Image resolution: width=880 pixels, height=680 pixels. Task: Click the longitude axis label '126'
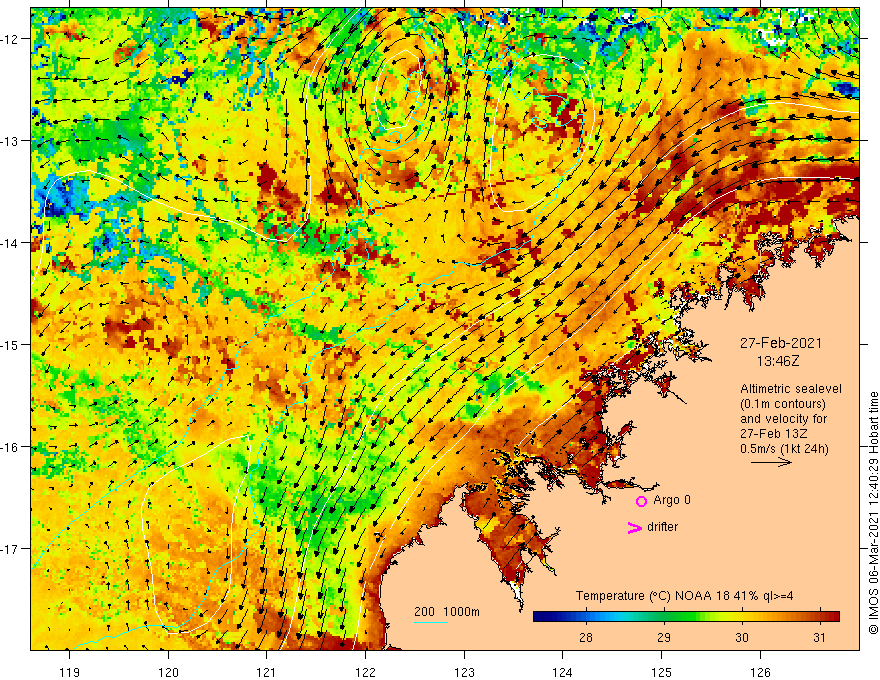tap(760, 672)
